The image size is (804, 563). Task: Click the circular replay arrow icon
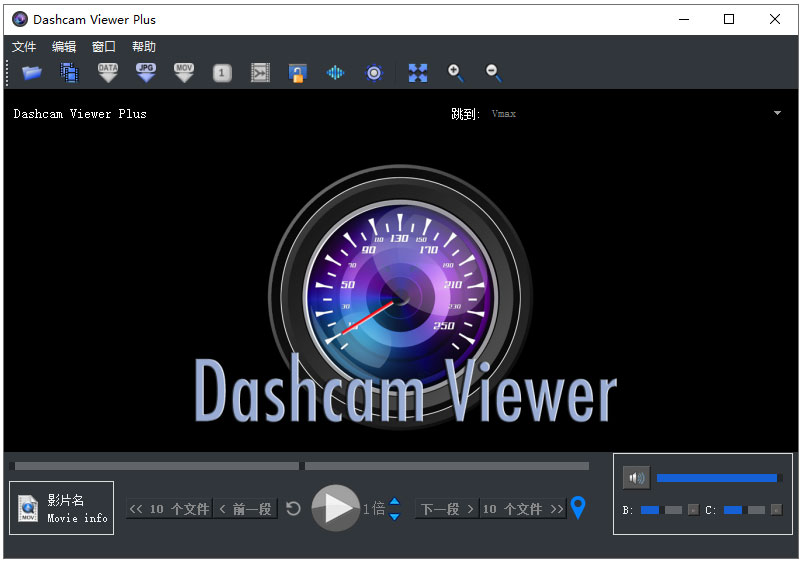point(293,509)
